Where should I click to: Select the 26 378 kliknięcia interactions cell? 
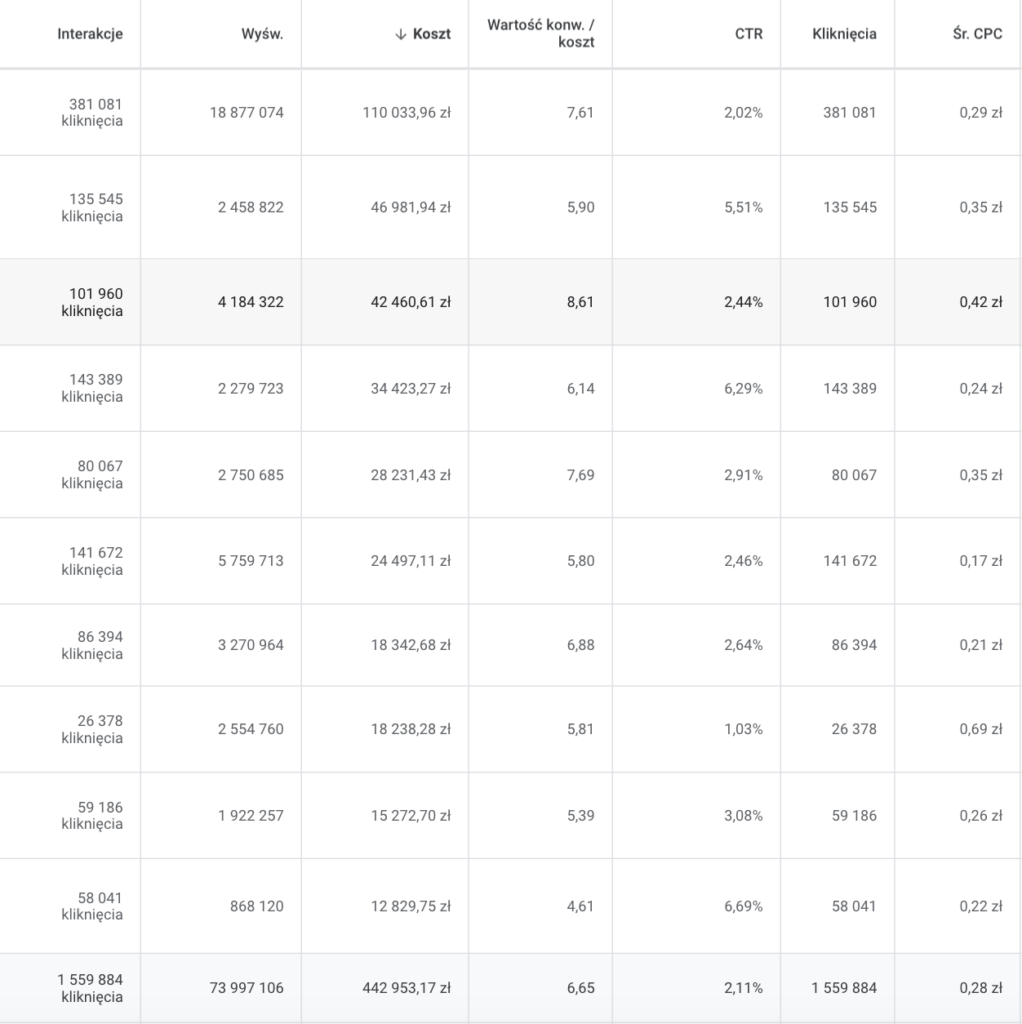(92, 729)
